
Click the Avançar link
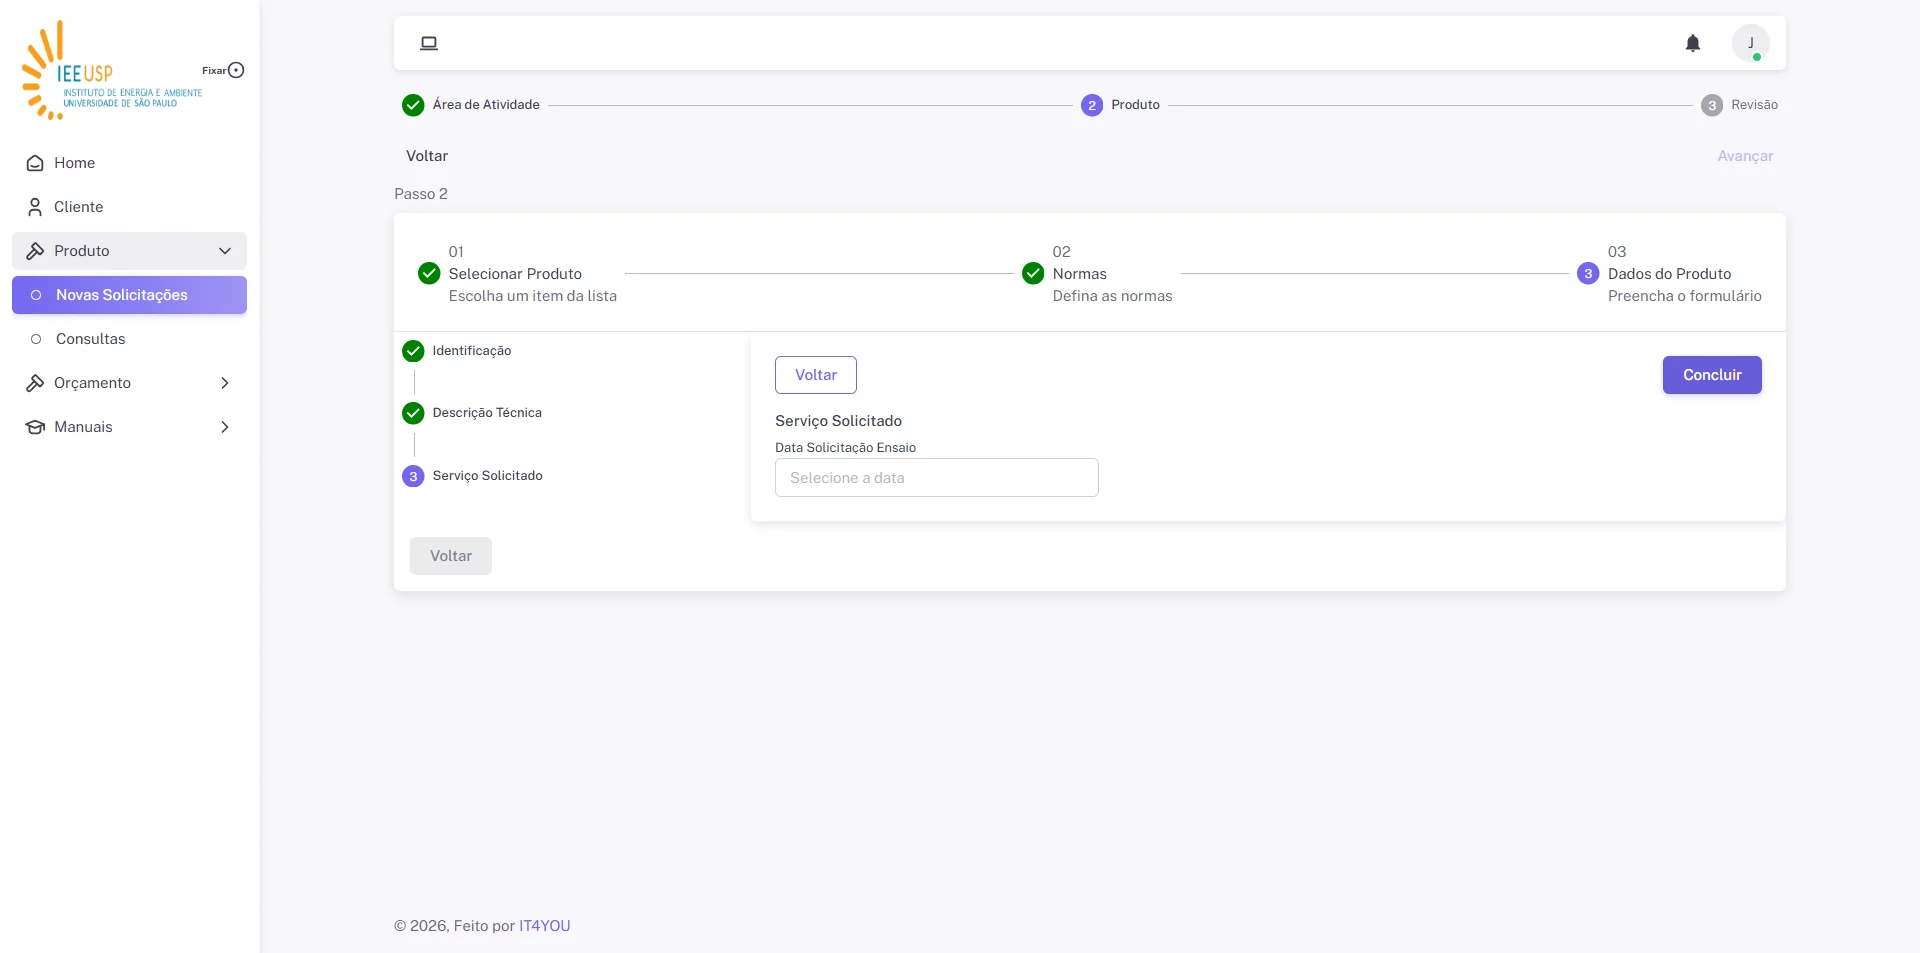tap(1745, 156)
